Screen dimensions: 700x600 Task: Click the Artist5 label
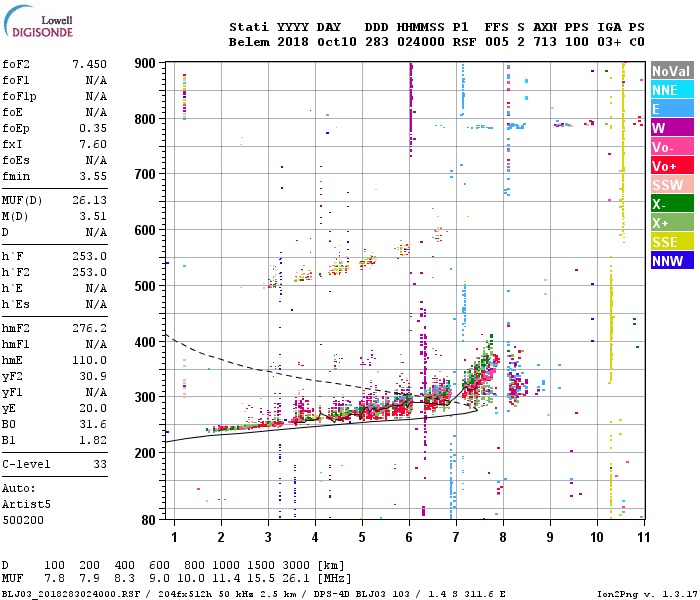[x=26, y=504]
